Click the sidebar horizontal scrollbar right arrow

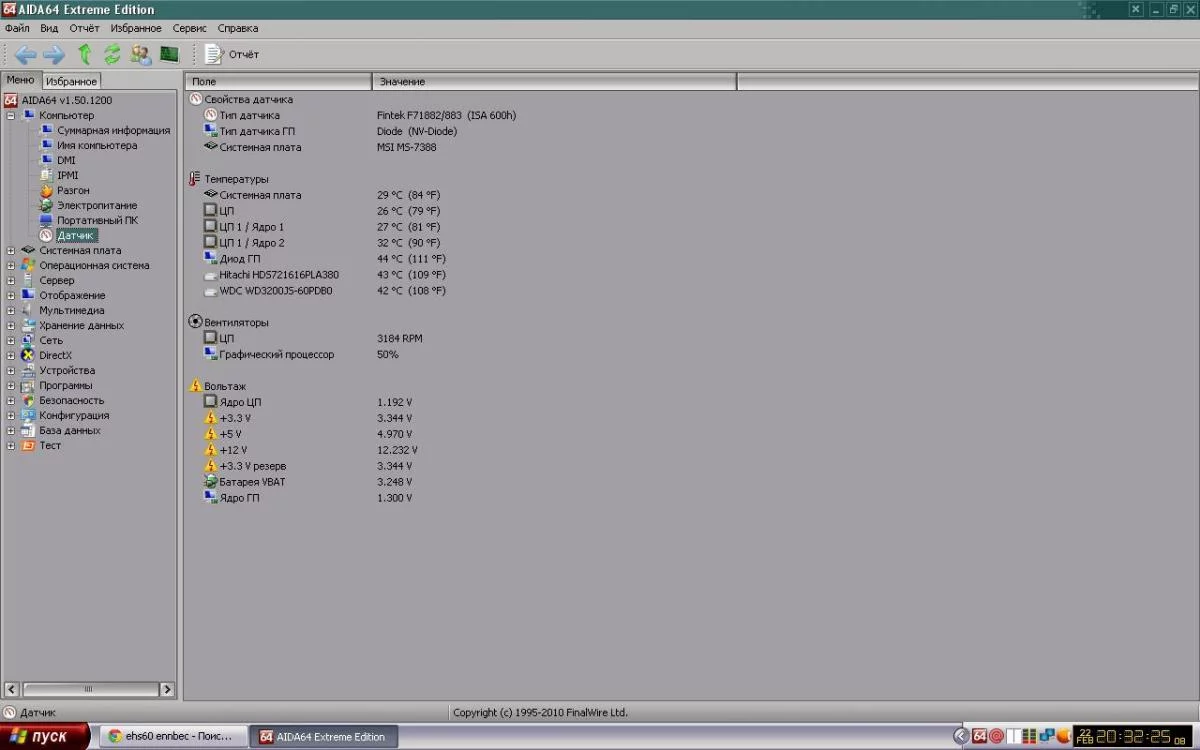(166, 689)
